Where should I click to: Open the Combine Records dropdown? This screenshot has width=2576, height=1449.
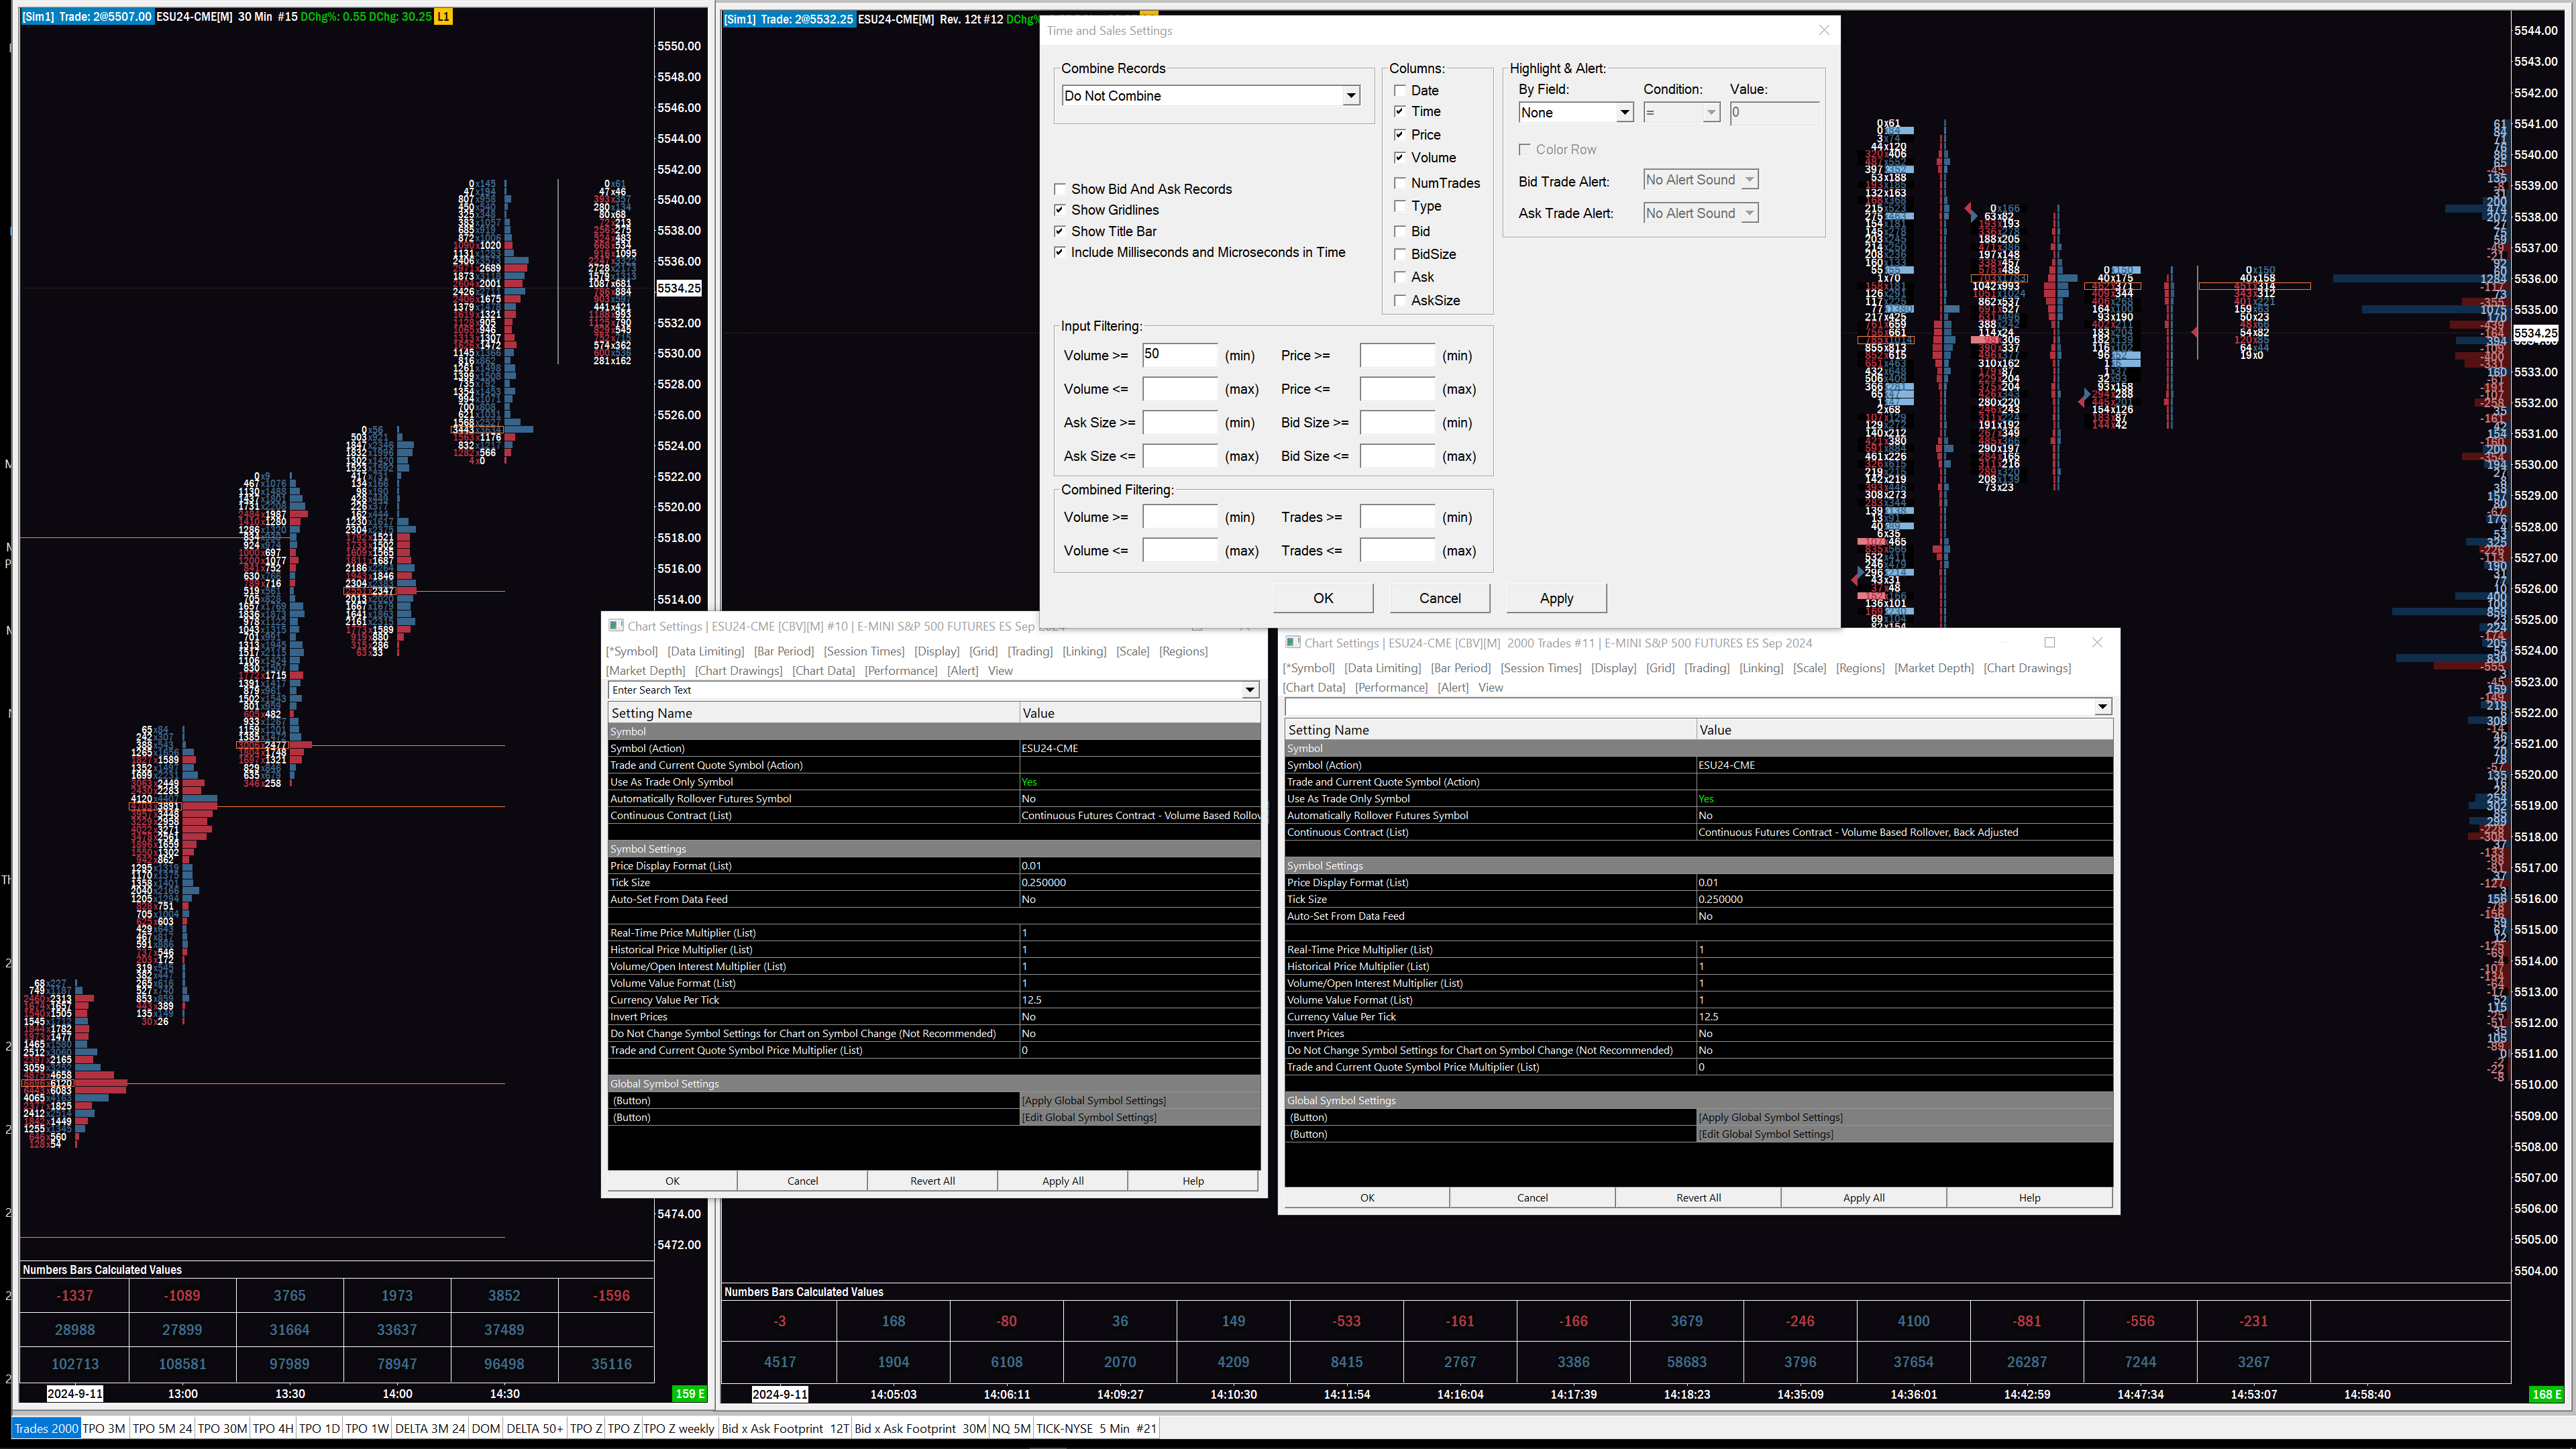(x=1351, y=96)
